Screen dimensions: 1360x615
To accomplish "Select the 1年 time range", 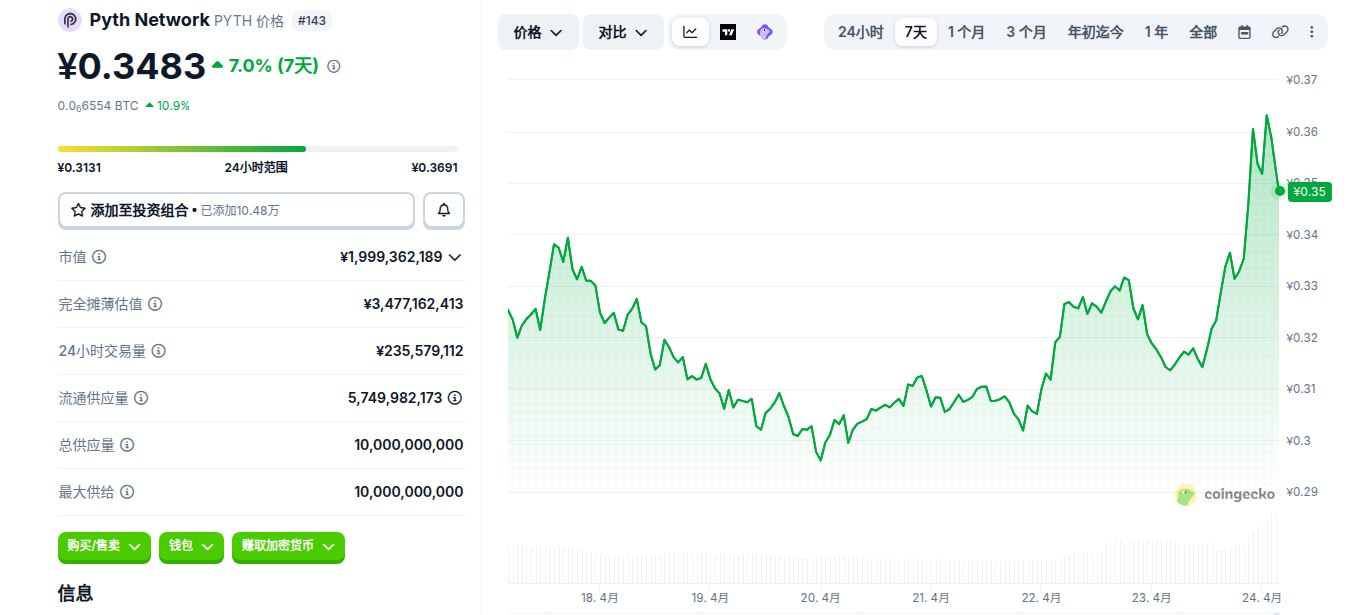I will [x=1156, y=32].
